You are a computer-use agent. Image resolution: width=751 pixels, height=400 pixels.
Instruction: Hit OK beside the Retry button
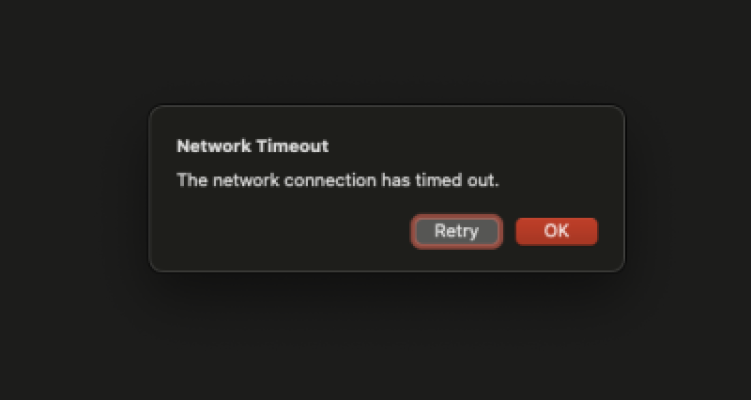[557, 231]
